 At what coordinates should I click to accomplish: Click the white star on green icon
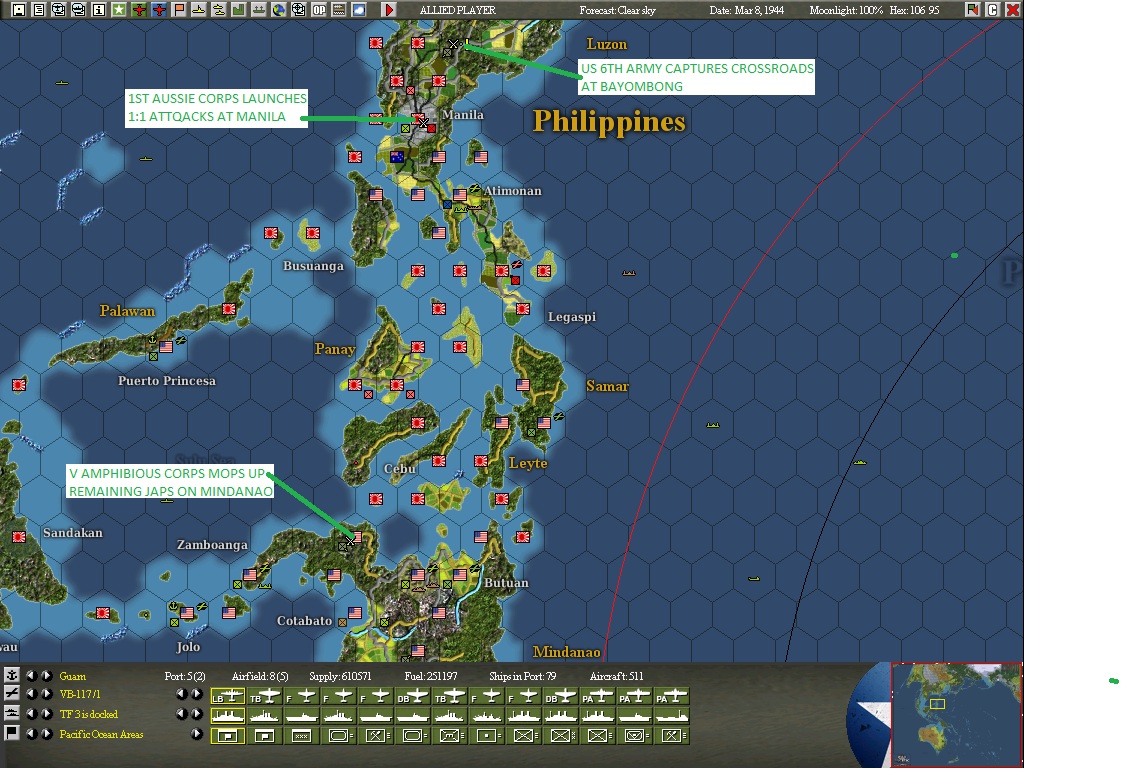point(119,10)
